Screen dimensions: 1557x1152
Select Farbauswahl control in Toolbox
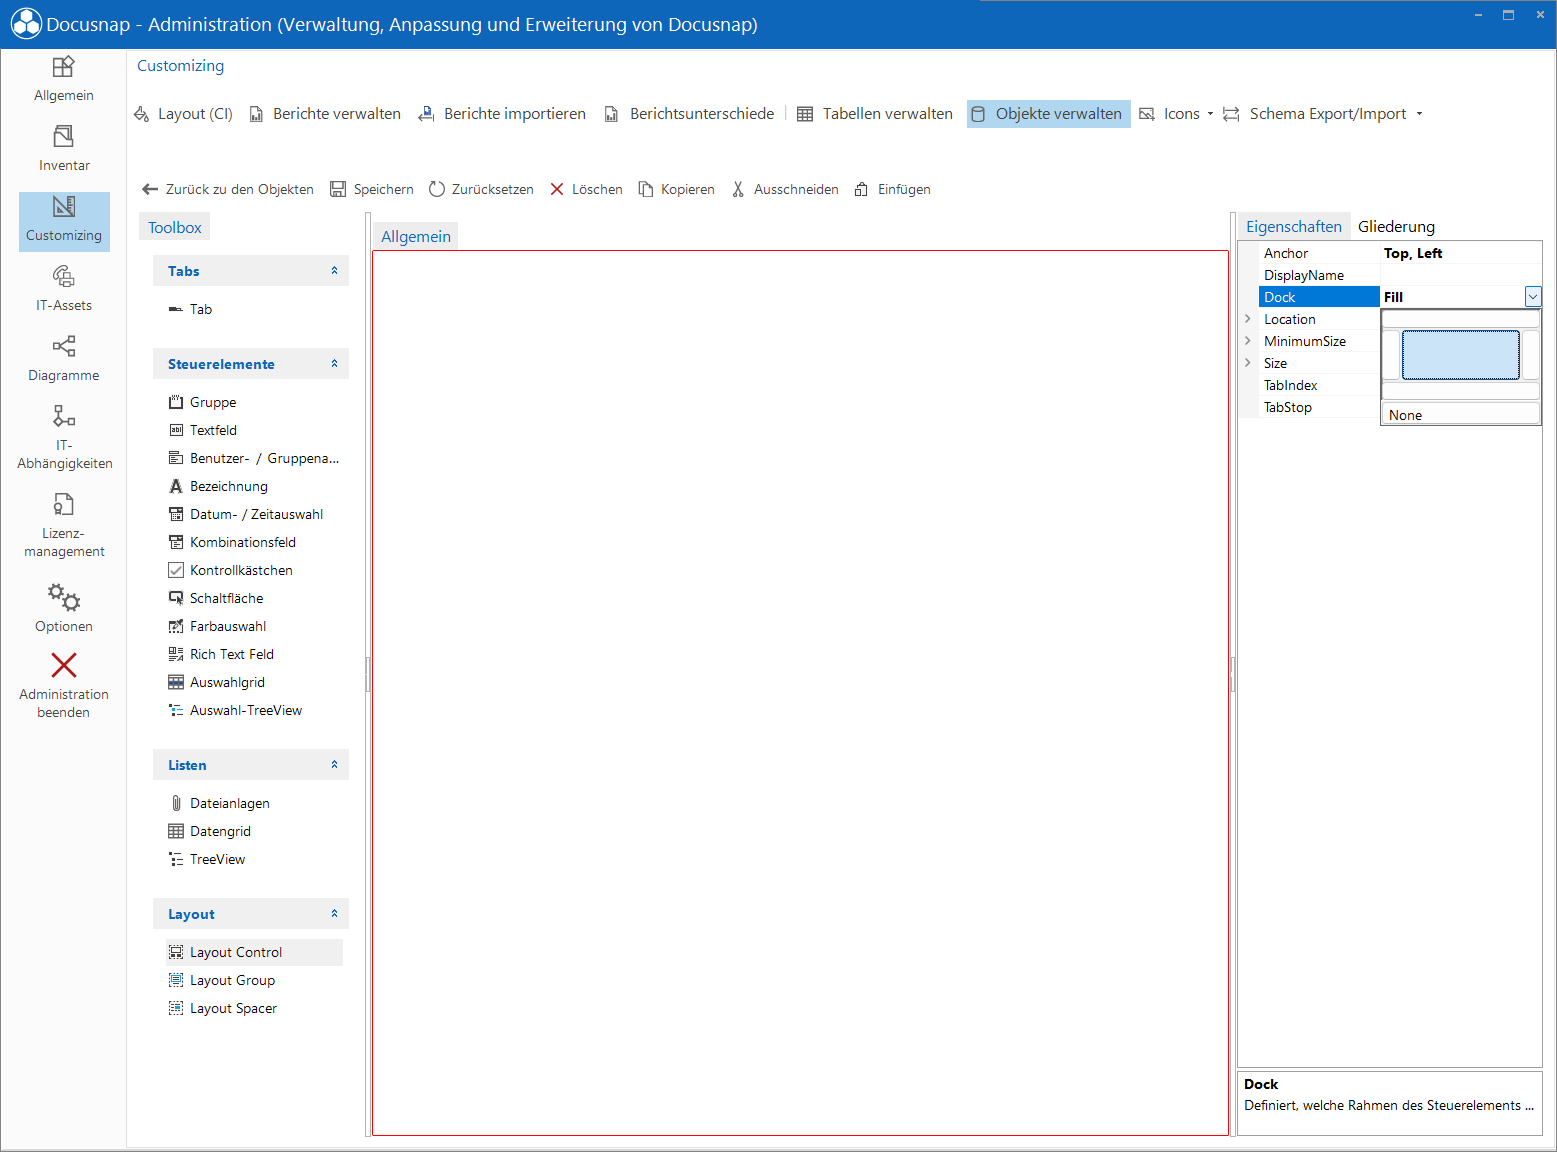pyautogui.click(x=218, y=626)
